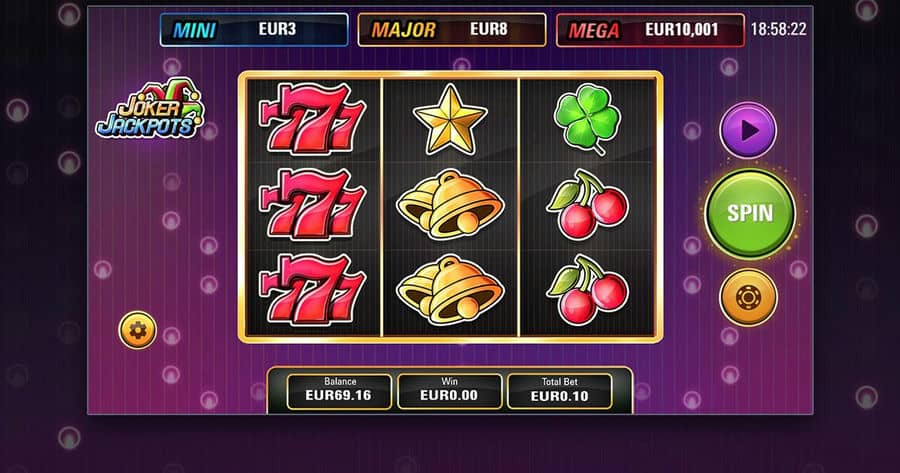900x473 pixels.
Task: Click the top red 777 symbol
Action: [x=312, y=119]
